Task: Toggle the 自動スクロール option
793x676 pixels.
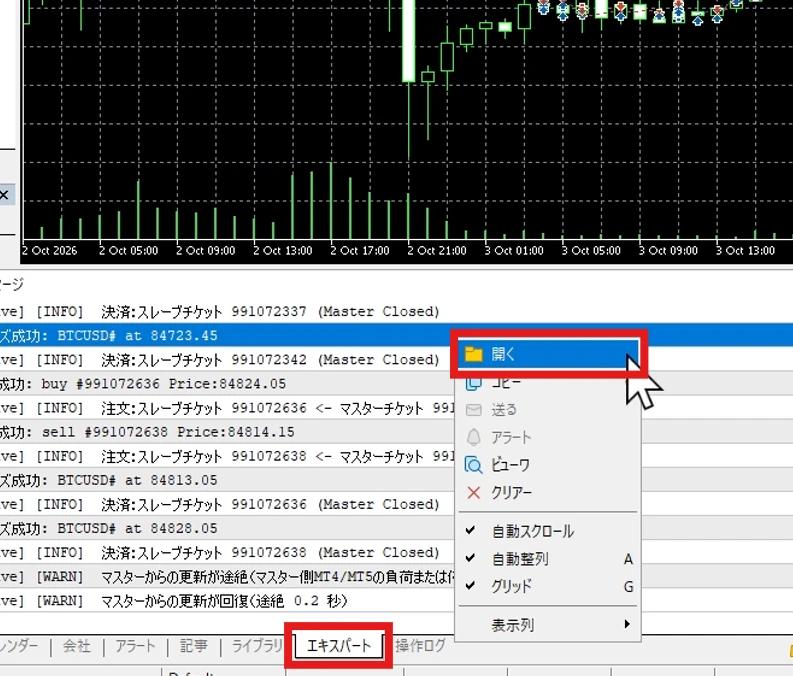Action: click(548, 531)
